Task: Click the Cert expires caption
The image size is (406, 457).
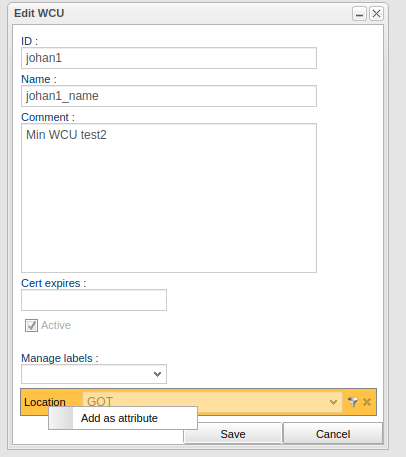Action: coord(54,283)
